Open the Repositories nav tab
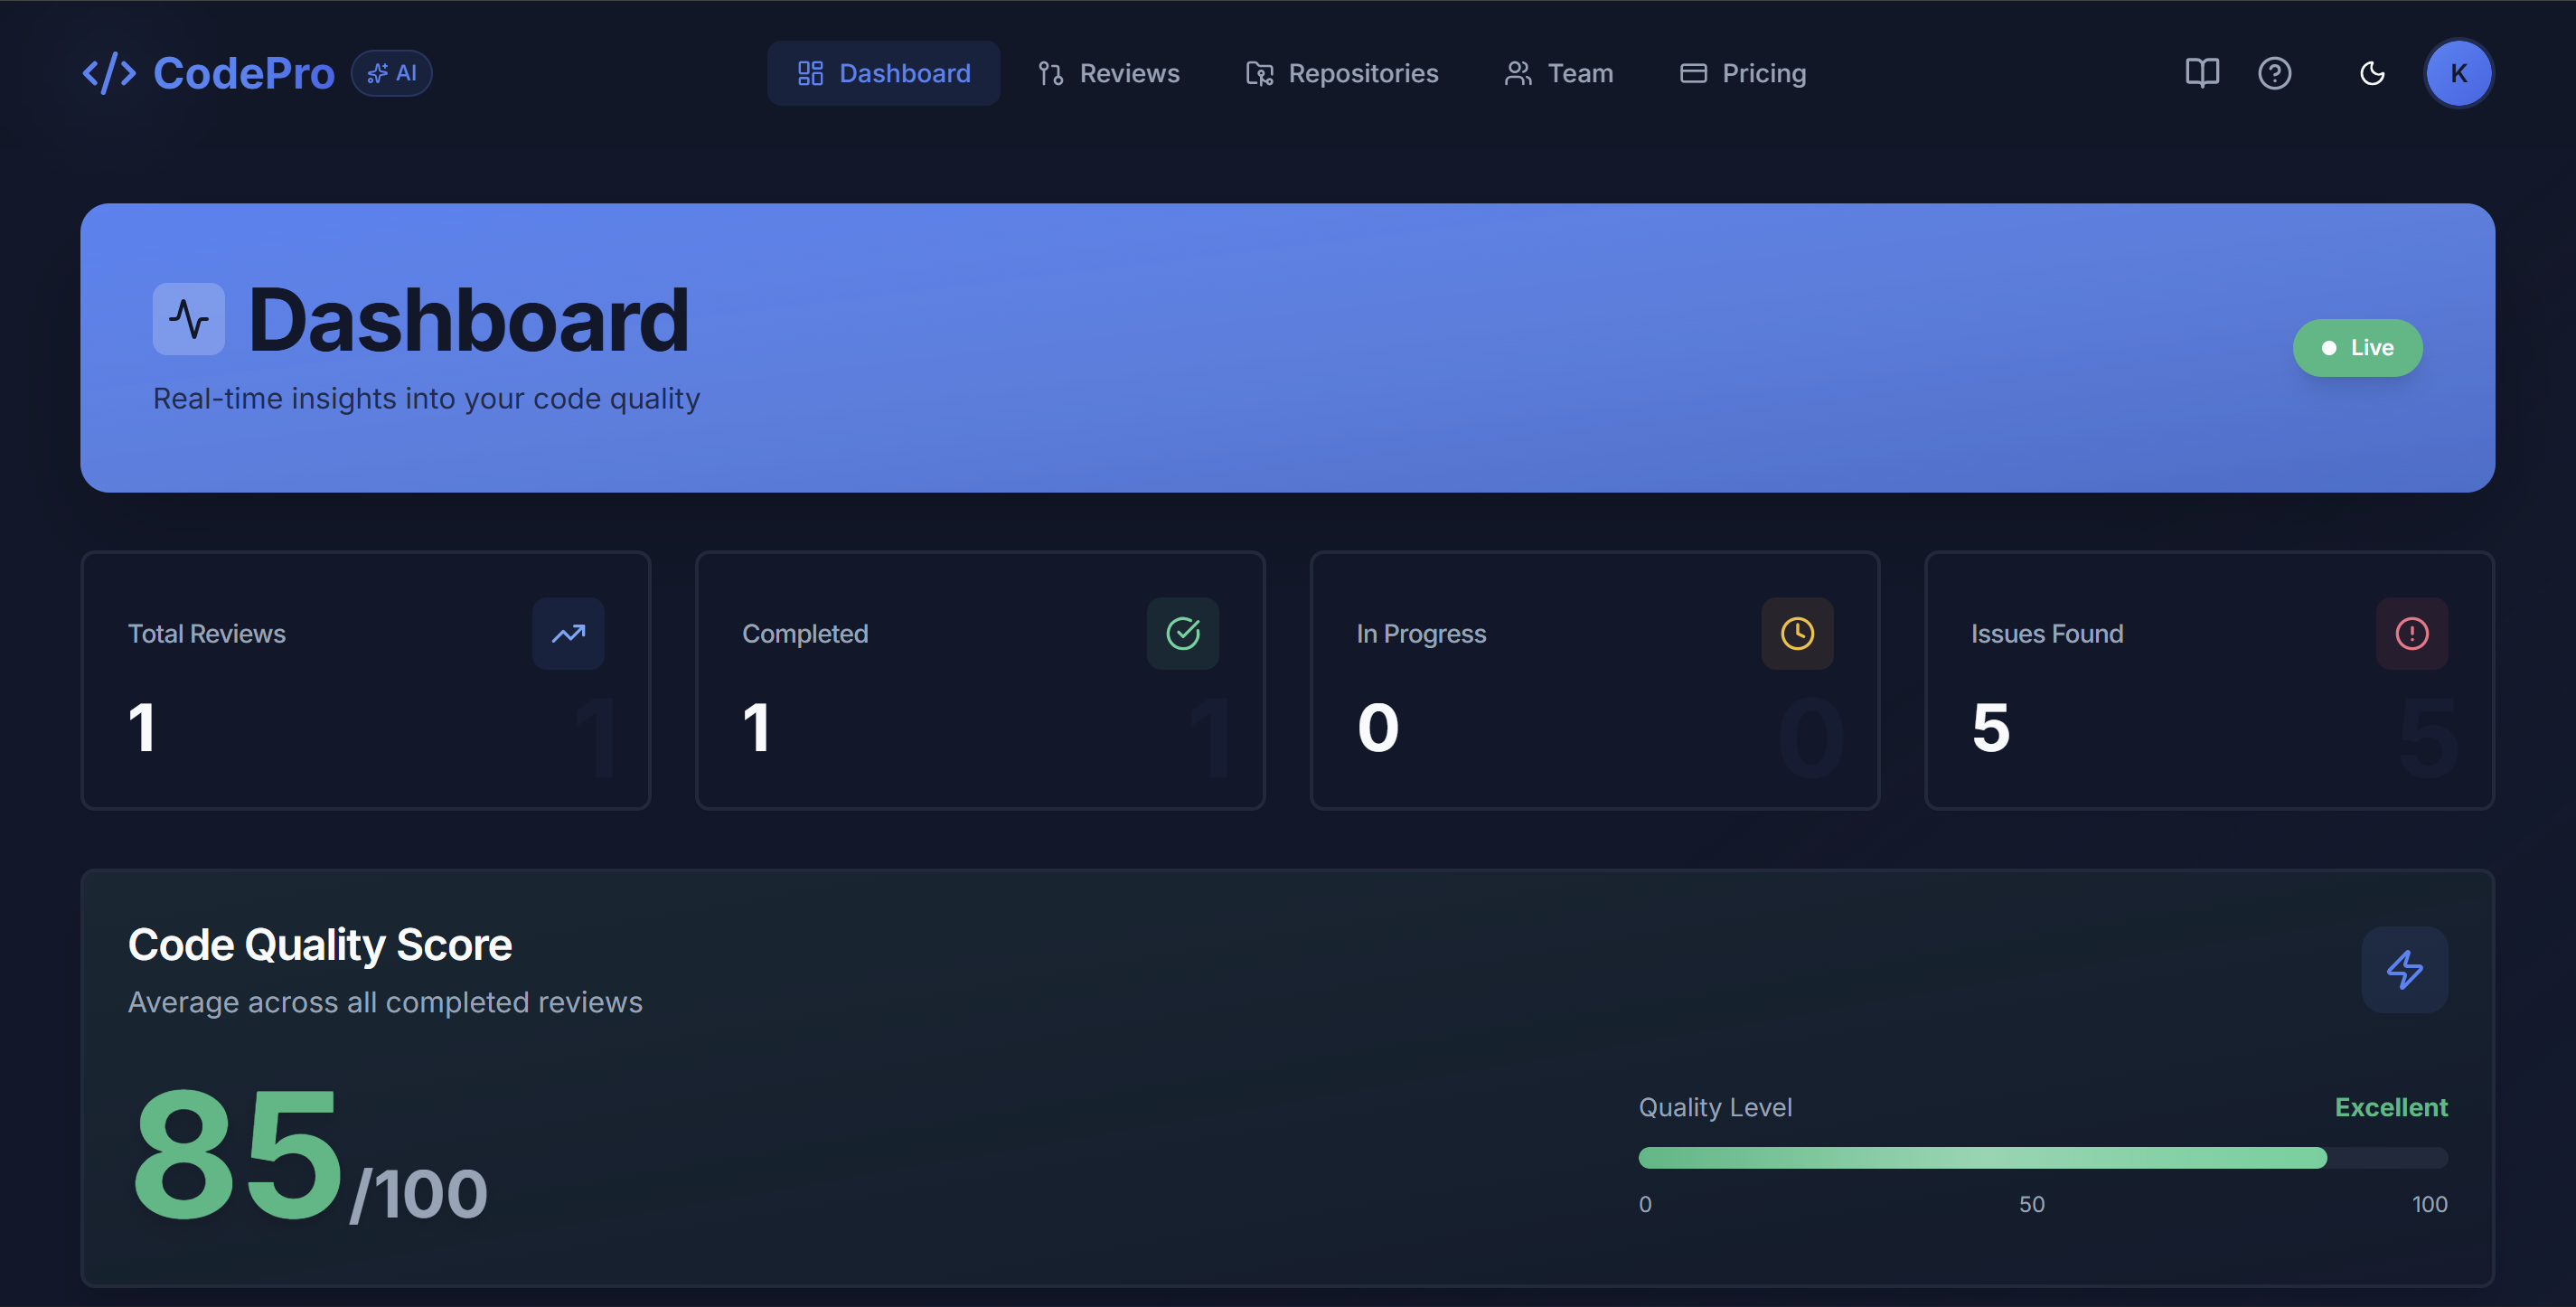The image size is (2576, 1307). (1341, 73)
